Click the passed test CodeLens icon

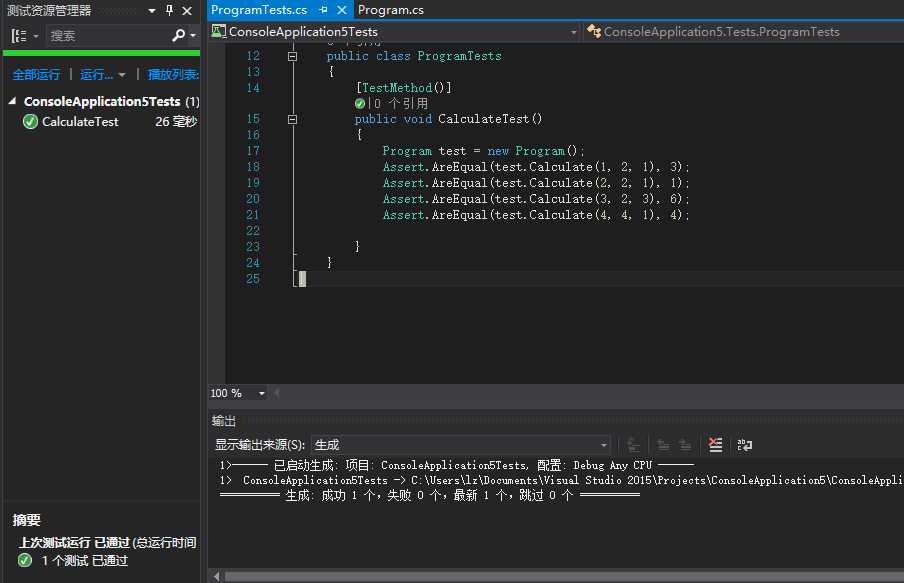coord(360,104)
